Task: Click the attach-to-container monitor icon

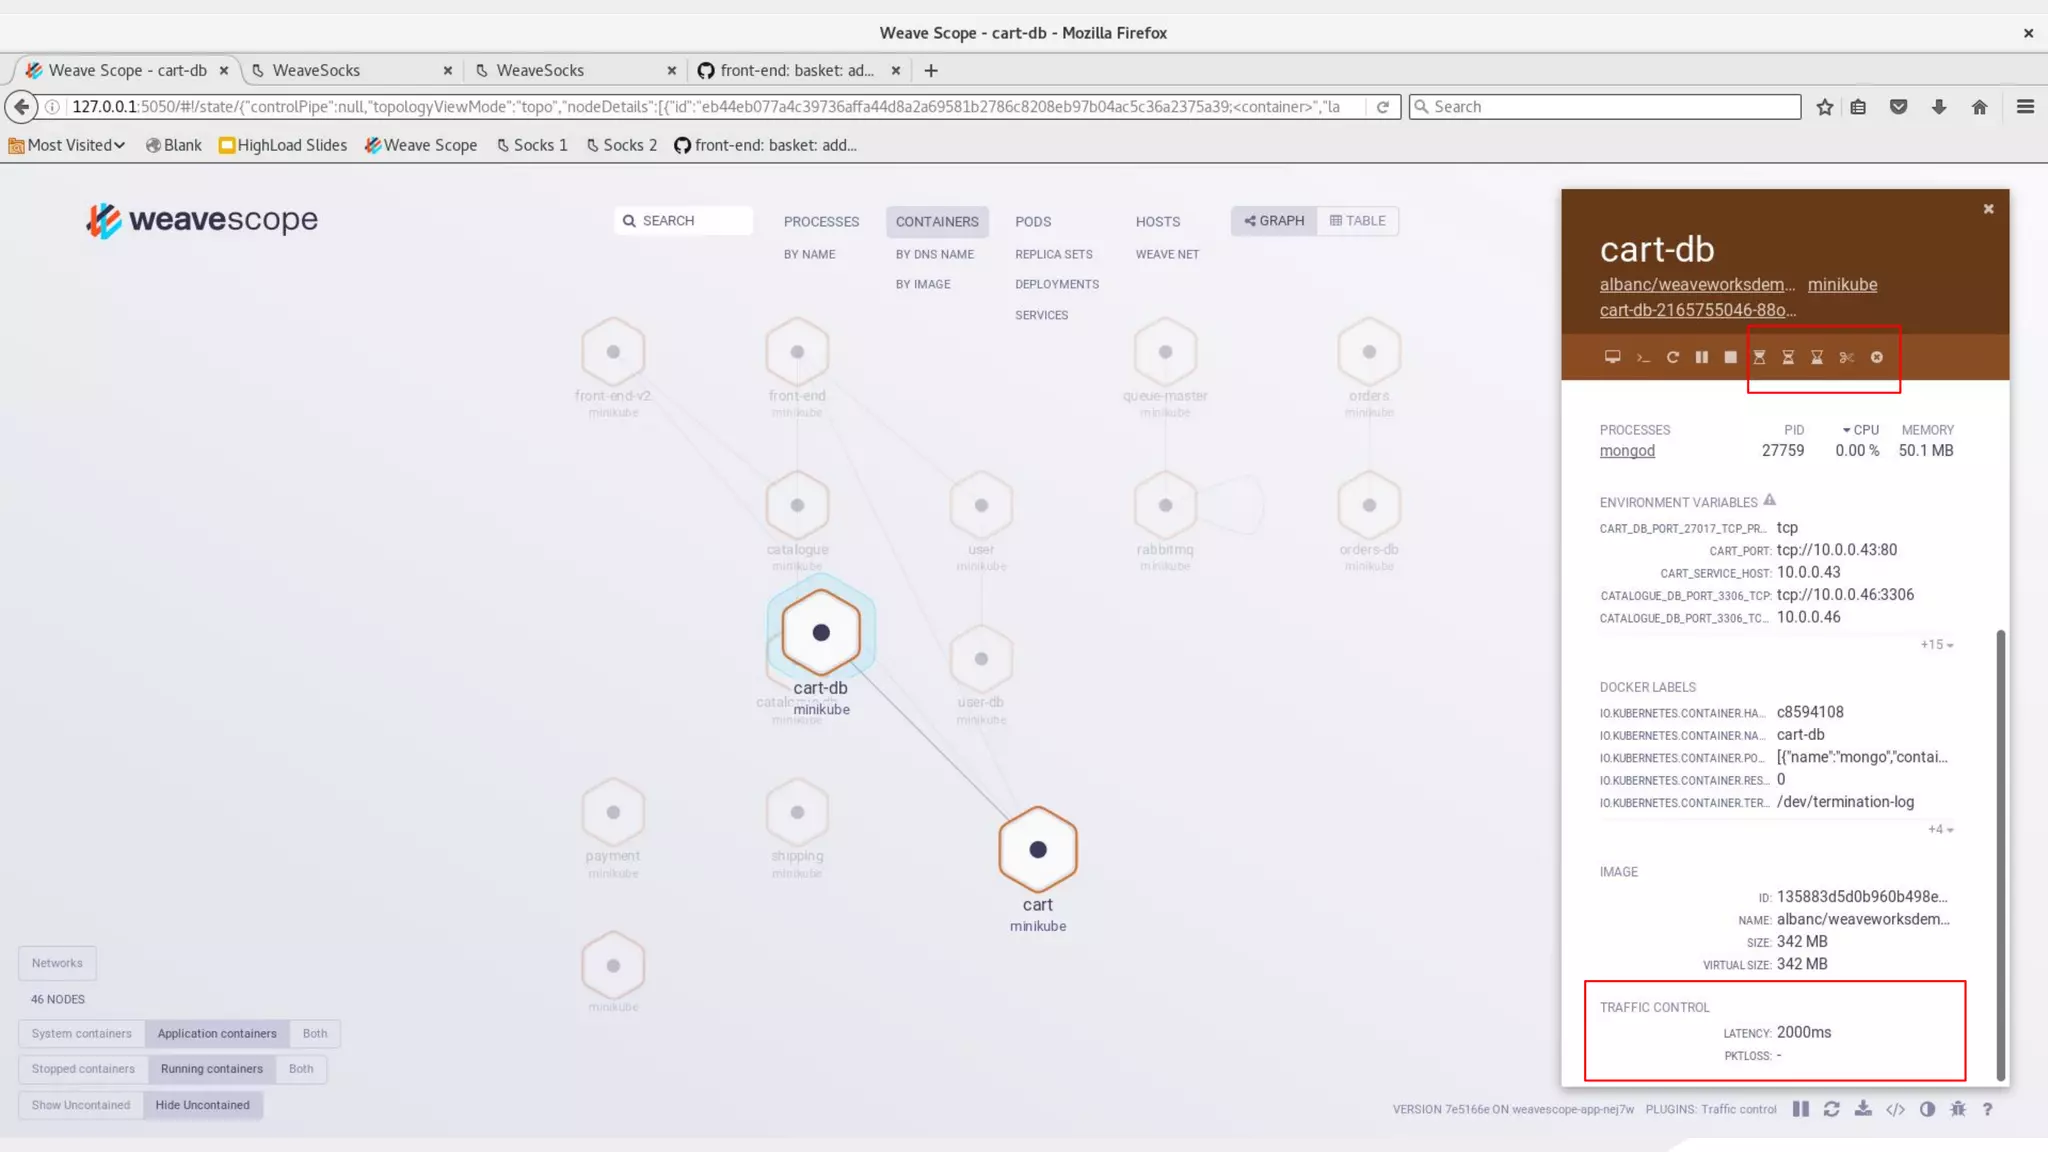Action: [x=1612, y=357]
